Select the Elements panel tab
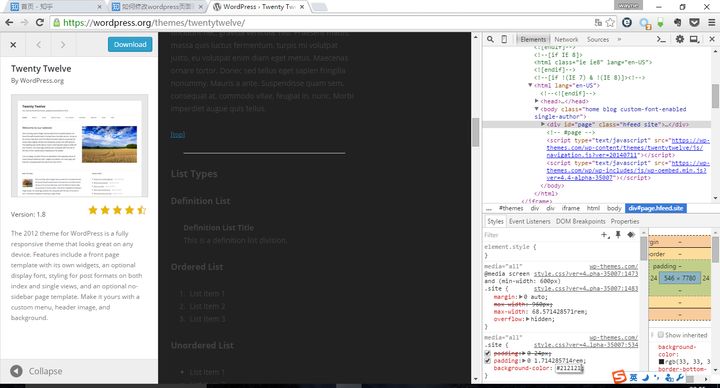The image size is (720, 388). pyautogui.click(x=533, y=39)
